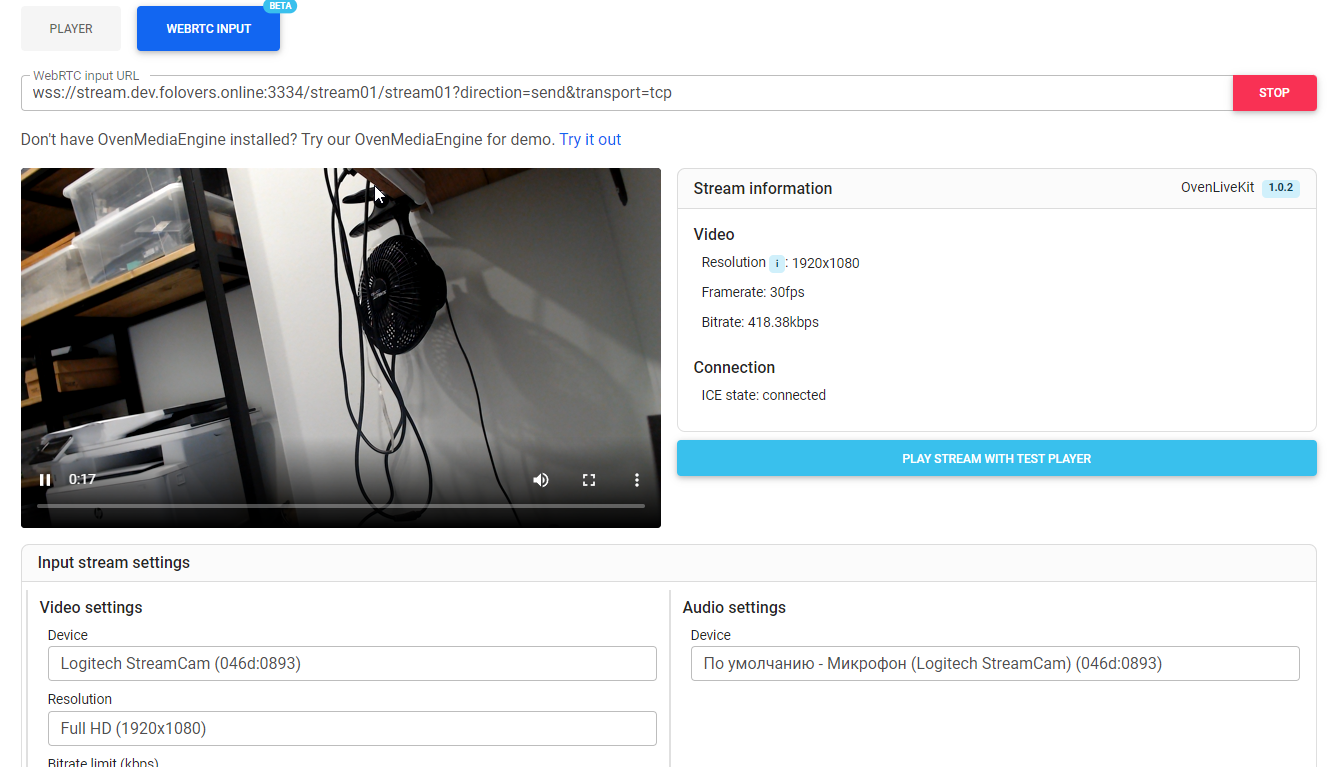Mute the video player audio
Viewport: 1337px width, 767px height.
tap(541, 480)
